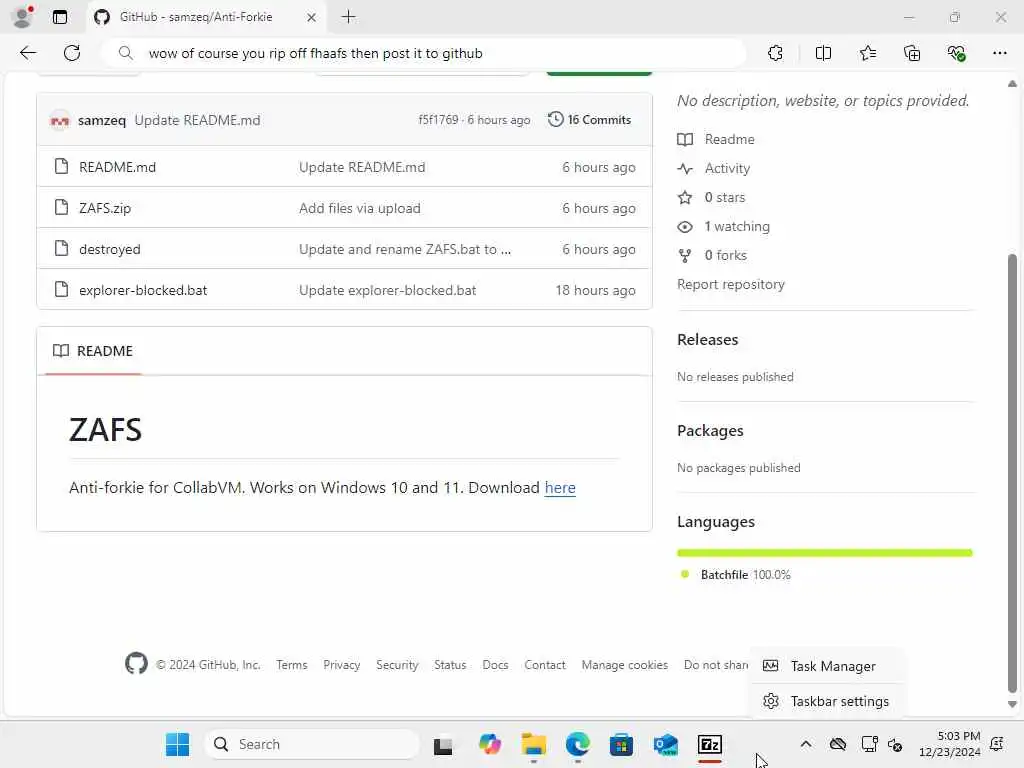Open commit hash f5f1769

pyautogui.click(x=438, y=120)
